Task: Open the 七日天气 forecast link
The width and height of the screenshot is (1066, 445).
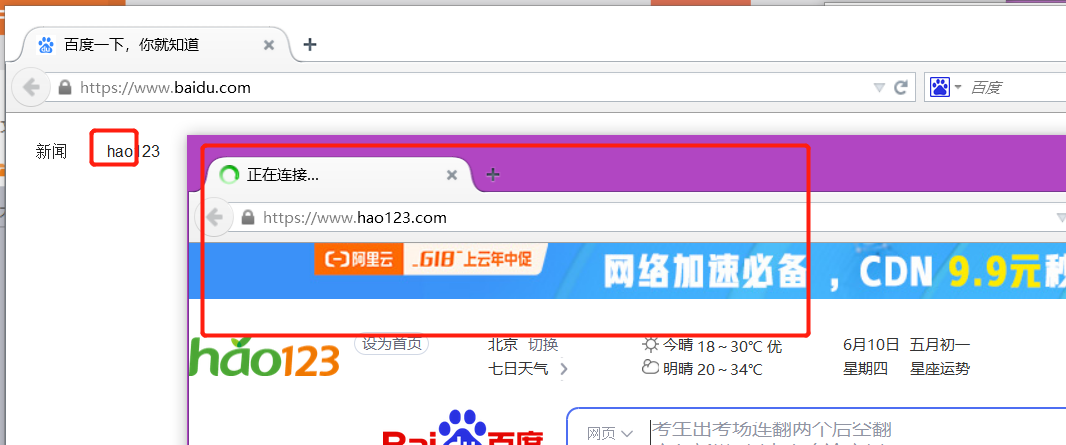Action: [x=518, y=369]
